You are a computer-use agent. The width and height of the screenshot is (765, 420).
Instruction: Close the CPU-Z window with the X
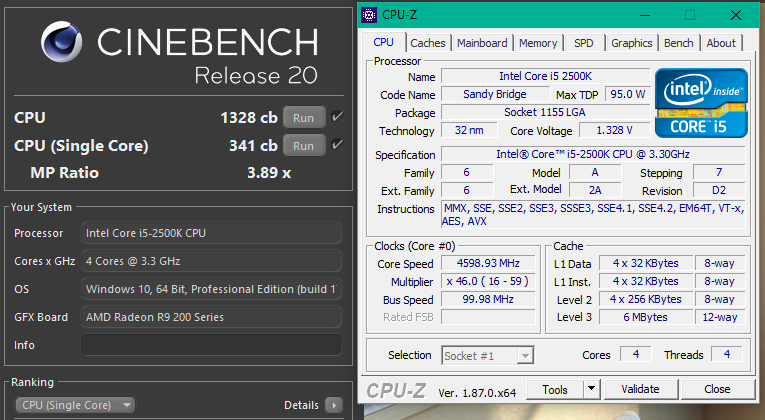tap(736, 15)
